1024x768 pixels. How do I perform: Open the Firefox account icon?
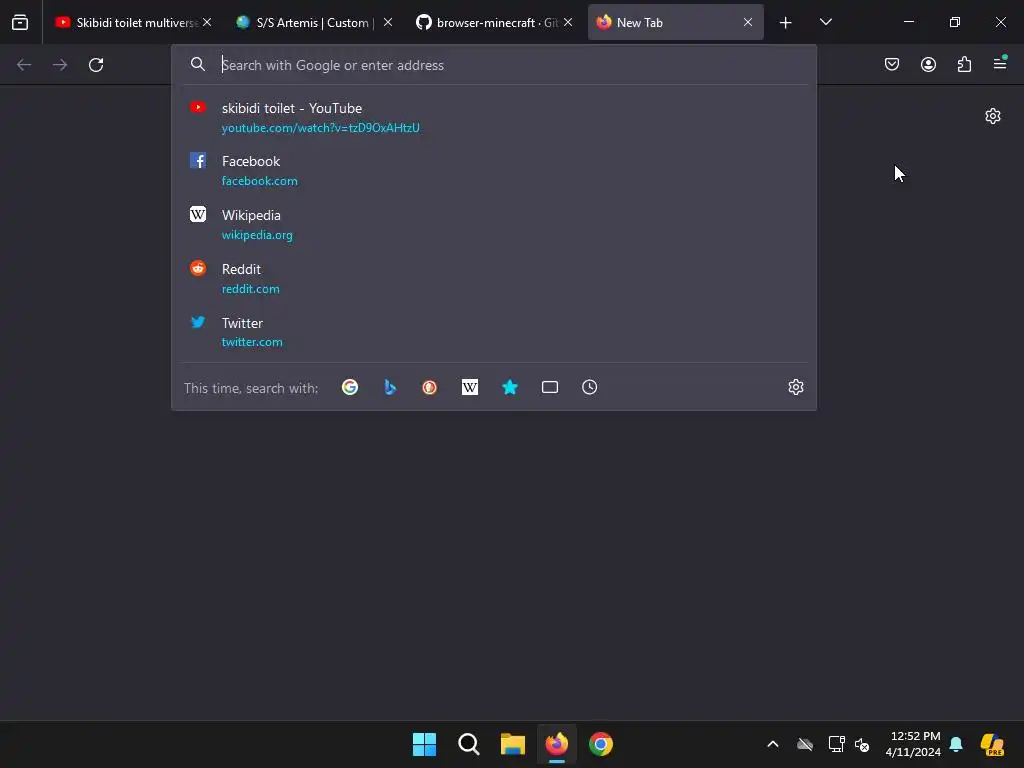coord(928,64)
